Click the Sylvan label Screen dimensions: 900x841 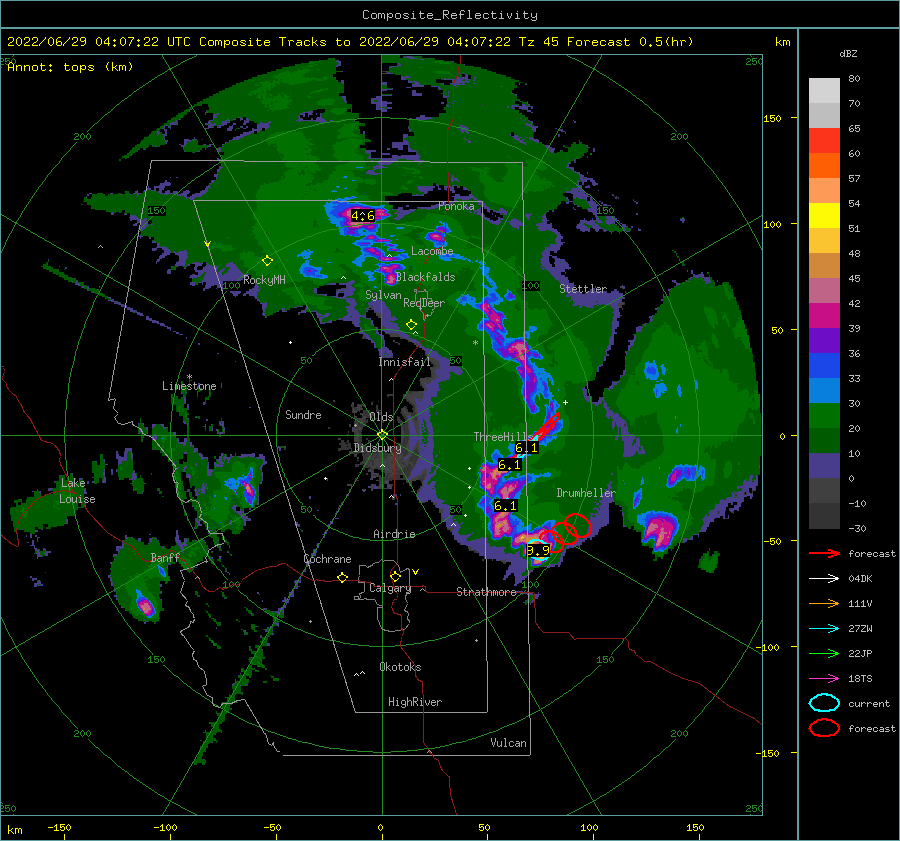pos(383,295)
